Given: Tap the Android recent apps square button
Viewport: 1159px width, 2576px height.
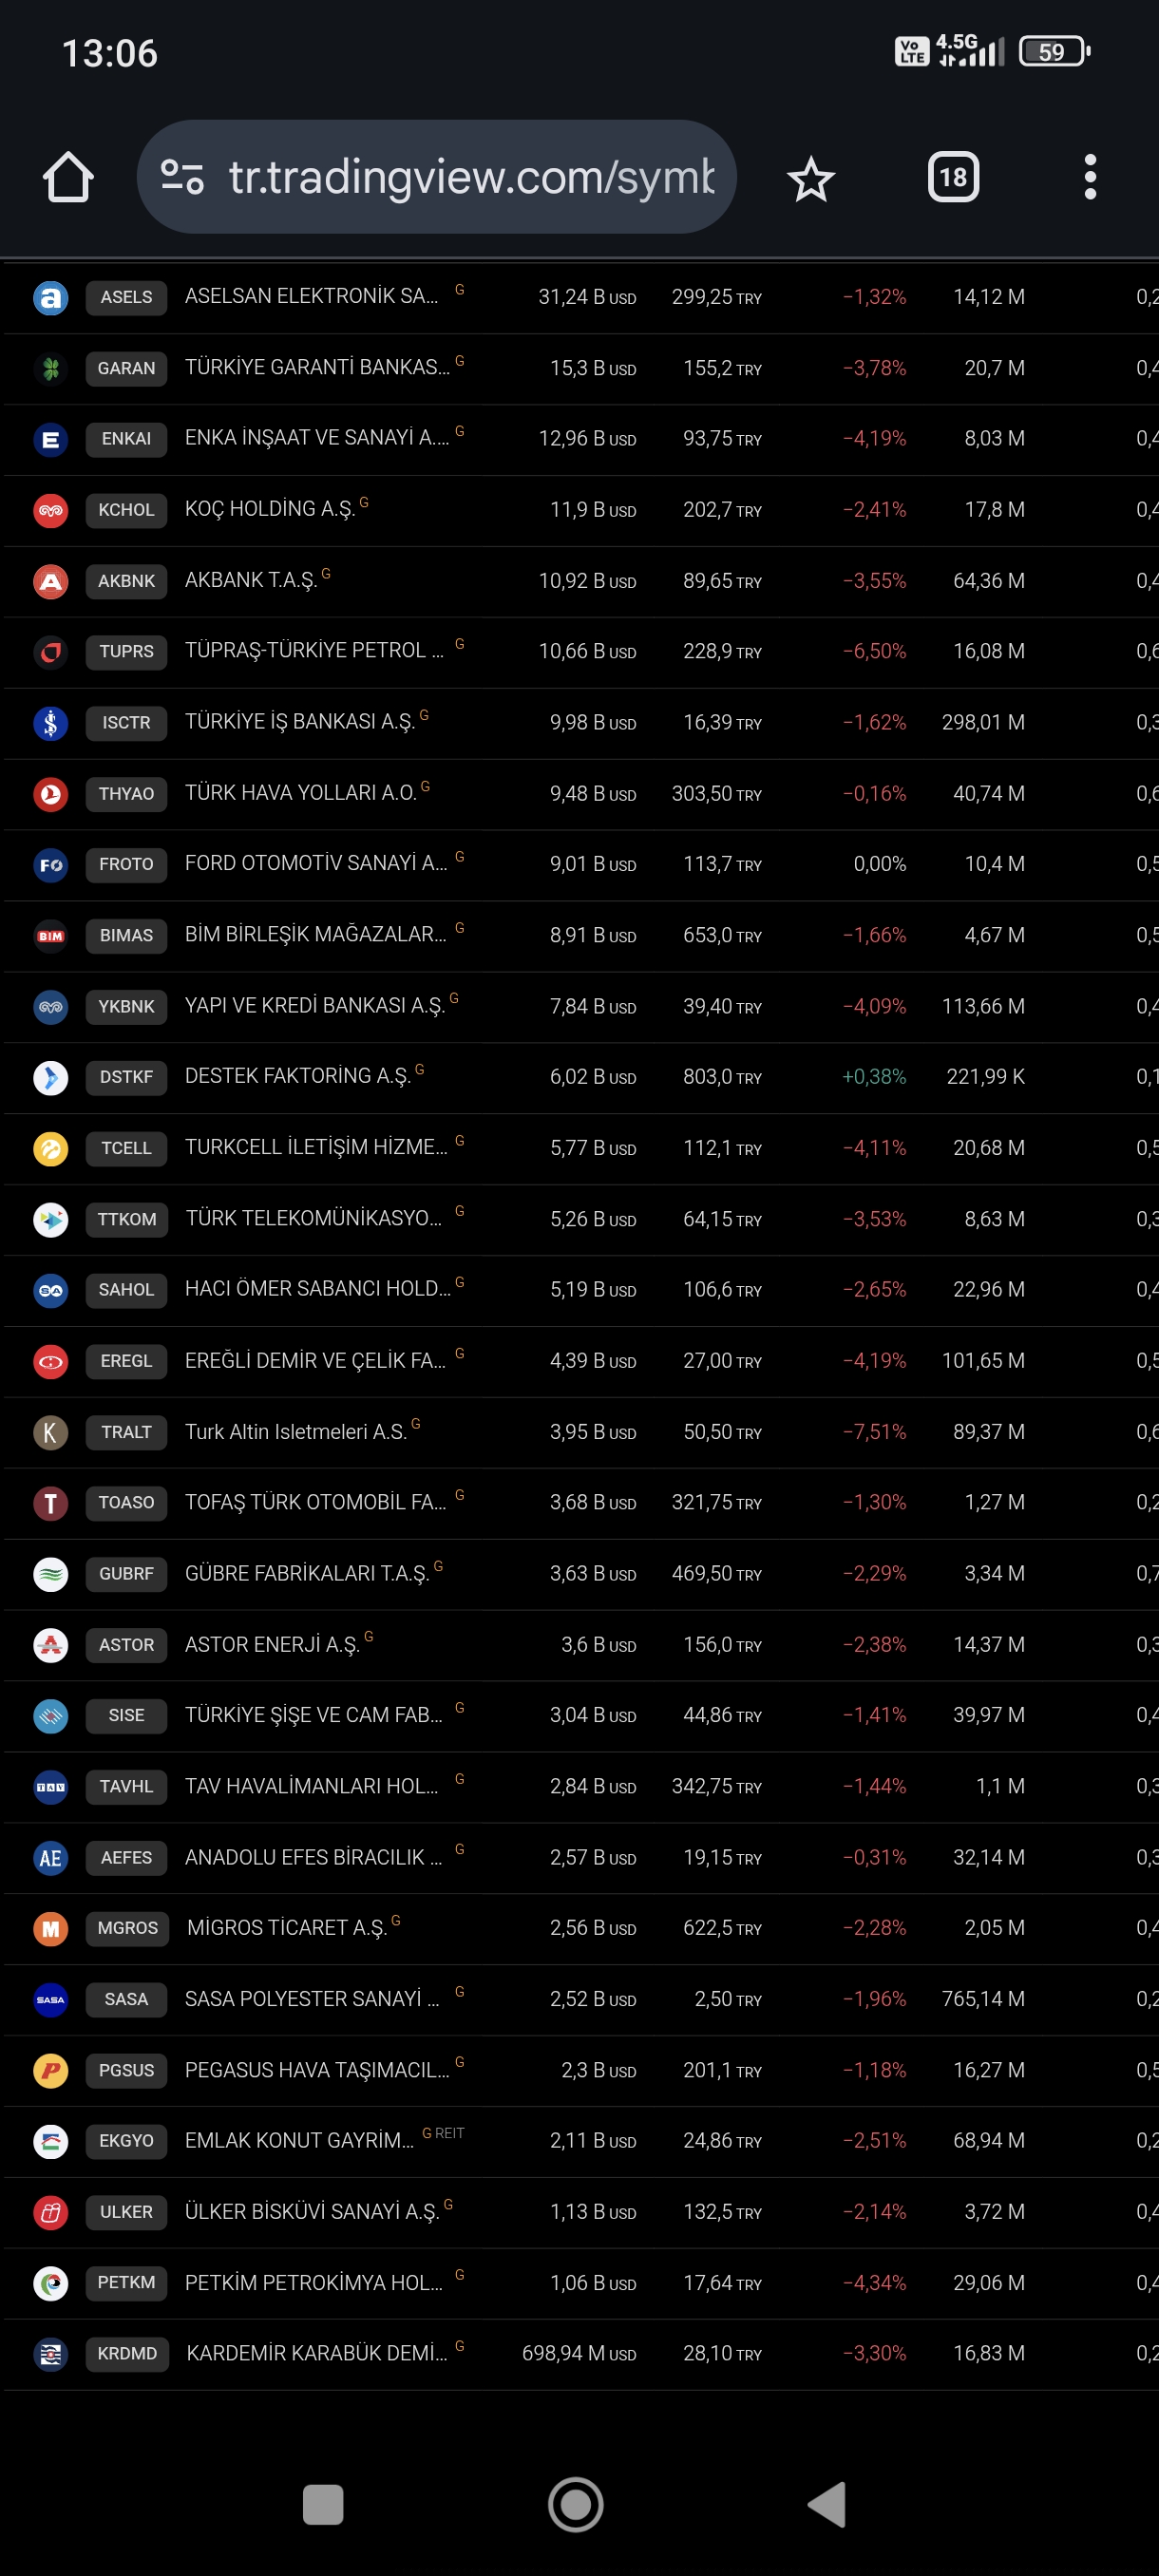Looking at the screenshot, I should (323, 2504).
